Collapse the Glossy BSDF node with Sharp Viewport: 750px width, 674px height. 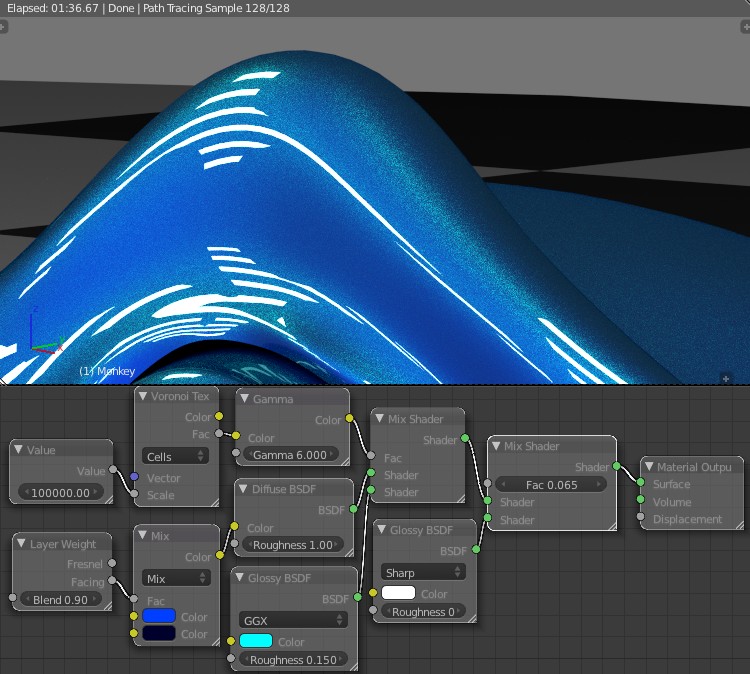382,530
